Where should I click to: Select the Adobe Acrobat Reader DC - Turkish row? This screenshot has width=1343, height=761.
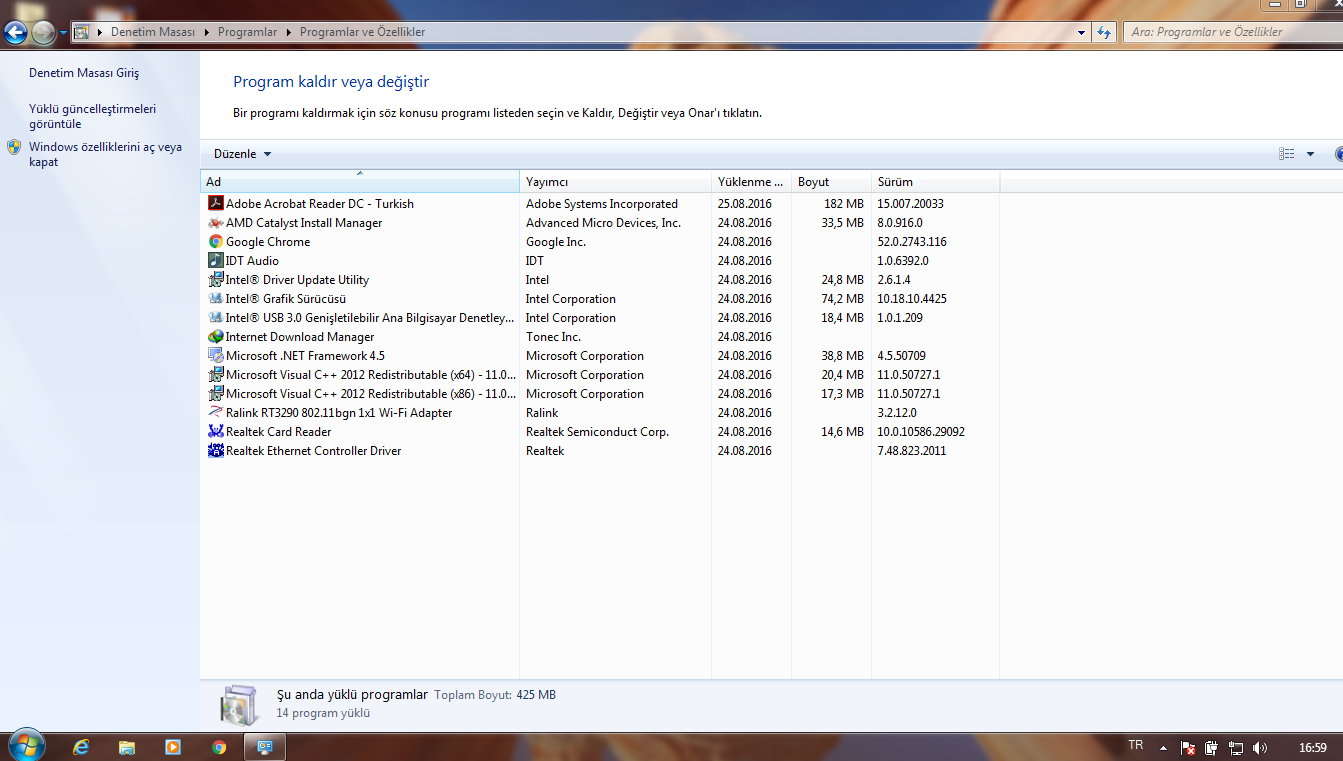(600, 203)
